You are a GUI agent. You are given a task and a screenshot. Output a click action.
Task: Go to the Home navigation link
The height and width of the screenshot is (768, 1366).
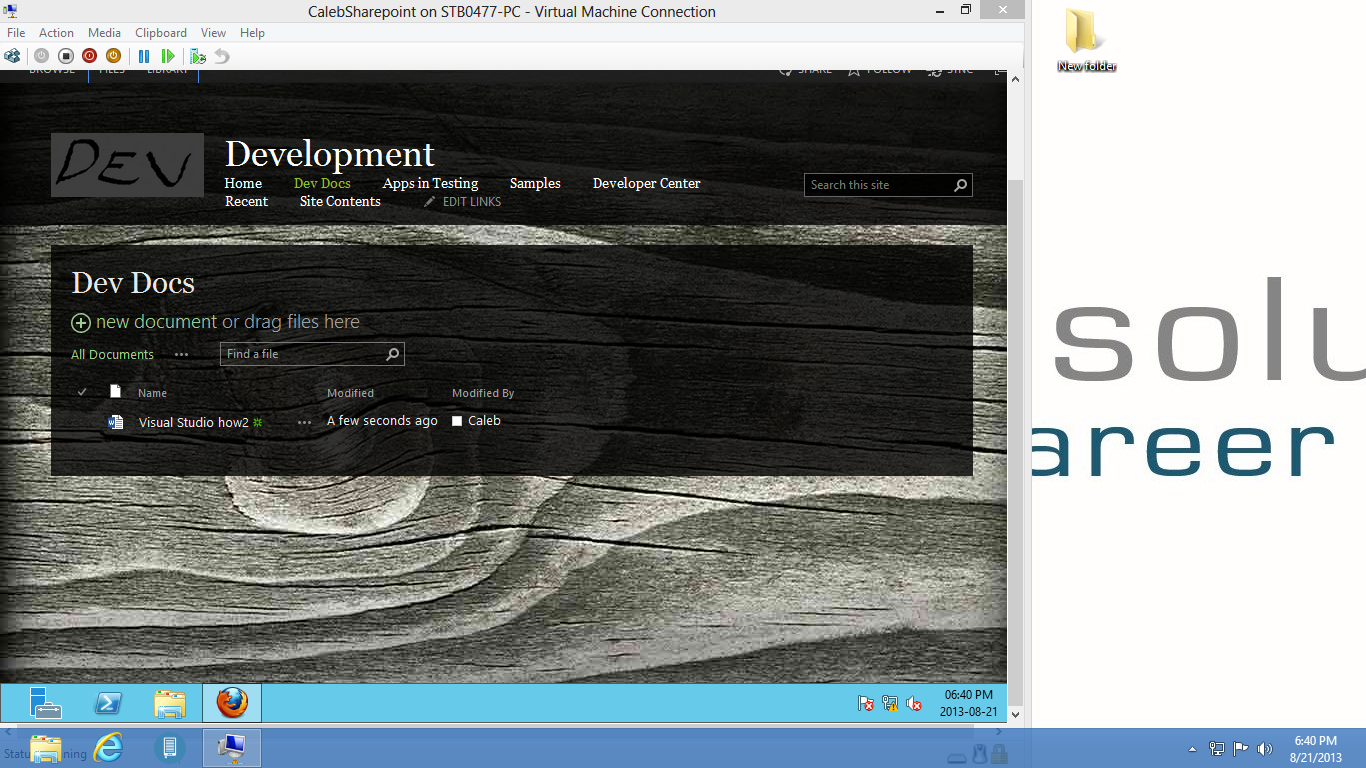[x=243, y=183]
